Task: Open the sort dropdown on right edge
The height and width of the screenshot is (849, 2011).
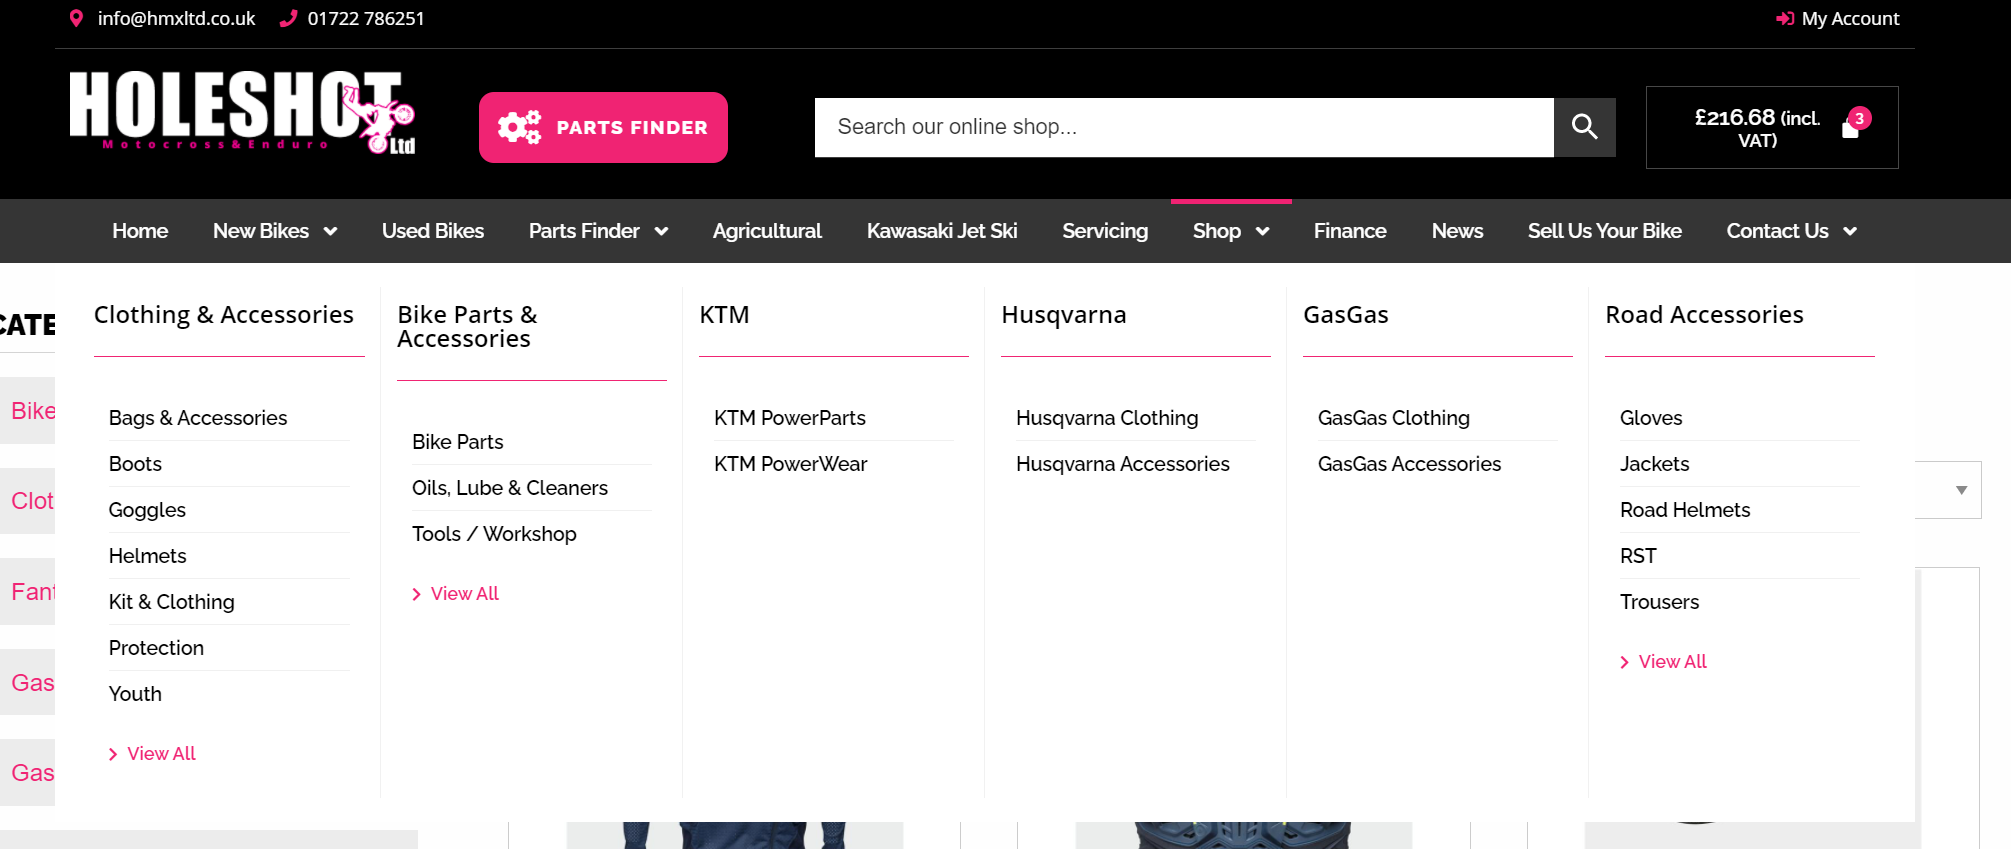Action: click(x=1960, y=490)
